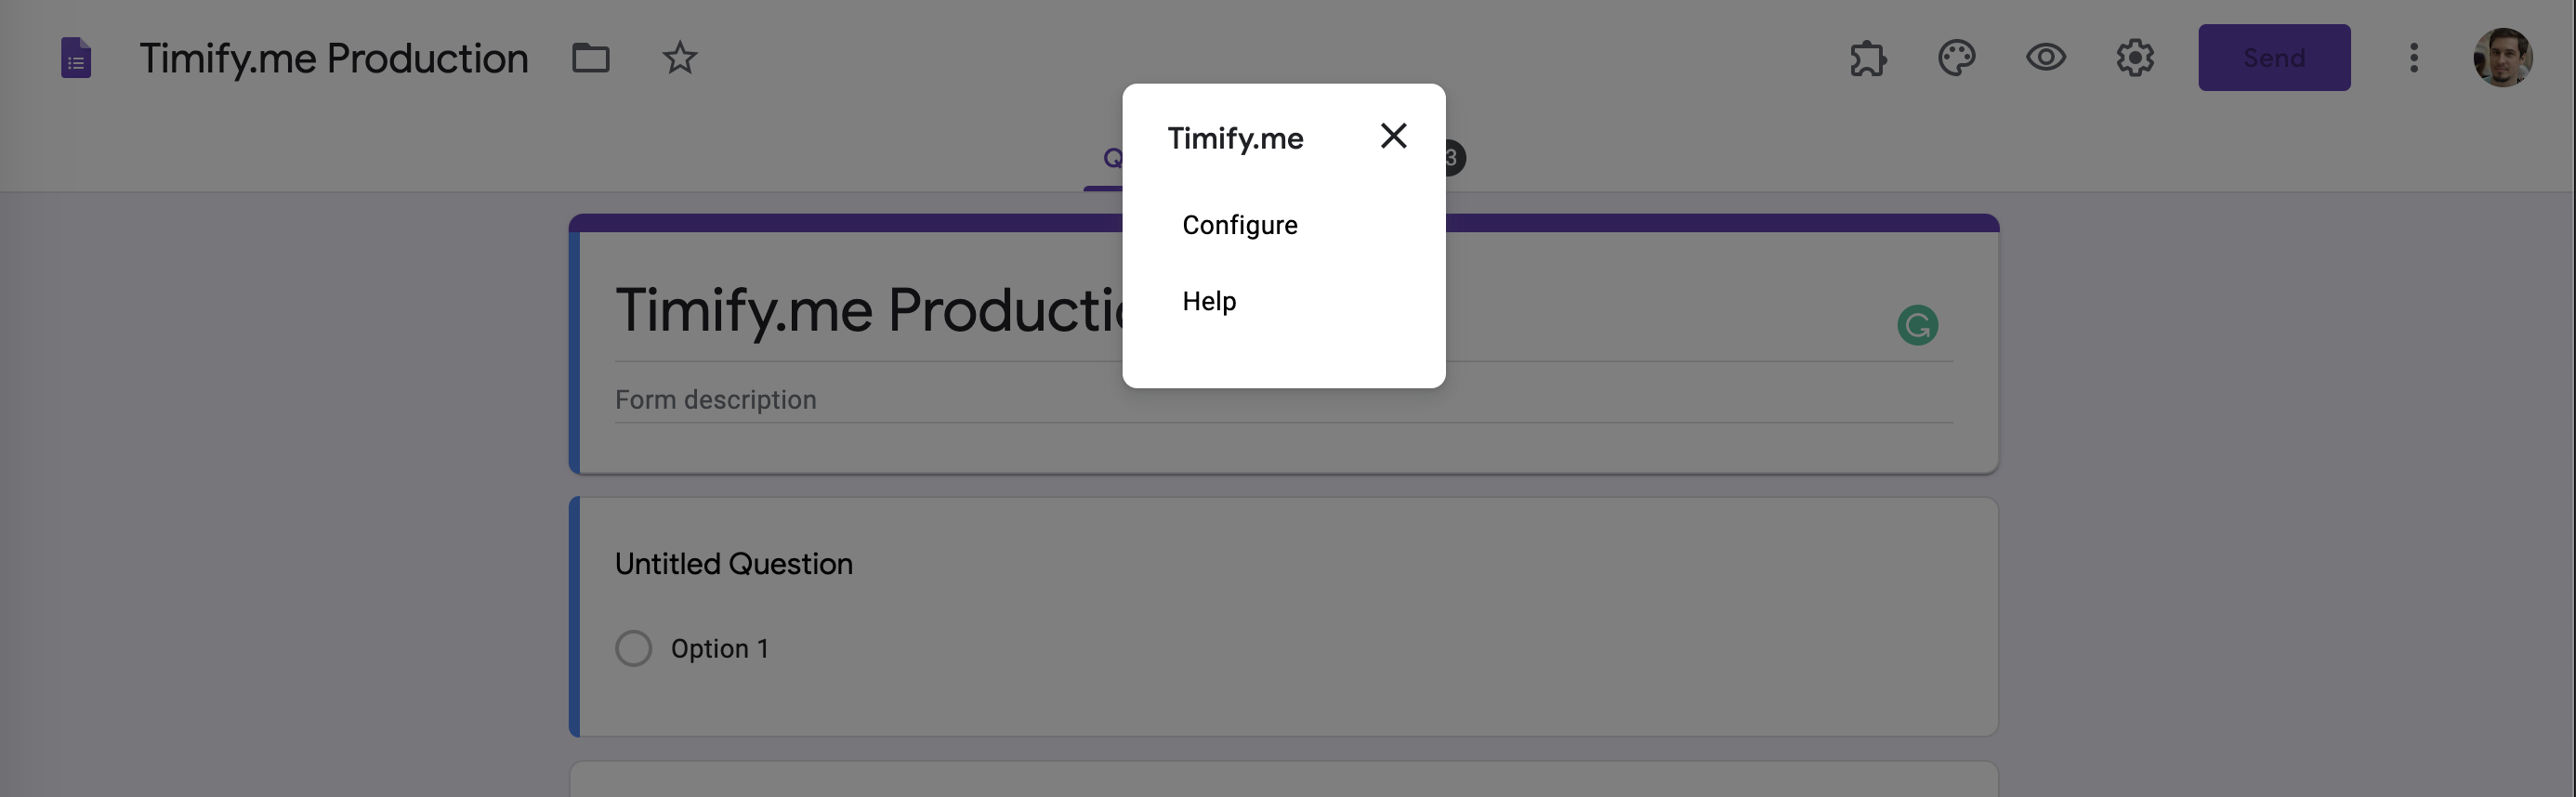Click the Grammarly icon in title field
This screenshot has width=2576, height=797.
click(1917, 325)
